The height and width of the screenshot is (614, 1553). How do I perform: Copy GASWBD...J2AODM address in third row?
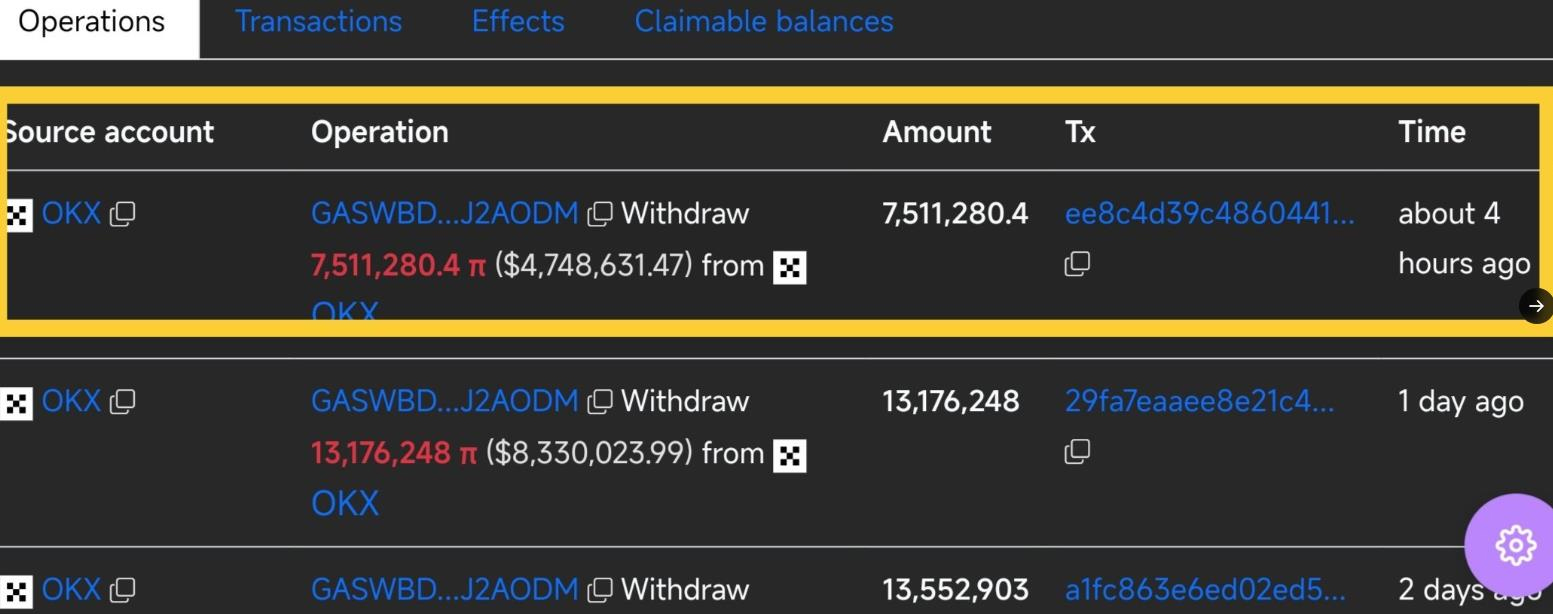click(600, 590)
